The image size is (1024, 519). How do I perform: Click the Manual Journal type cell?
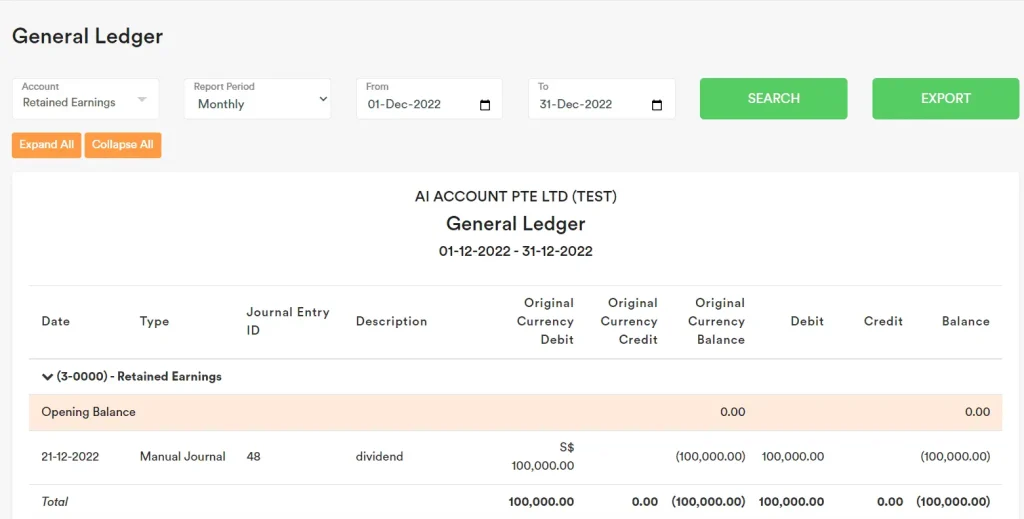coord(182,456)
